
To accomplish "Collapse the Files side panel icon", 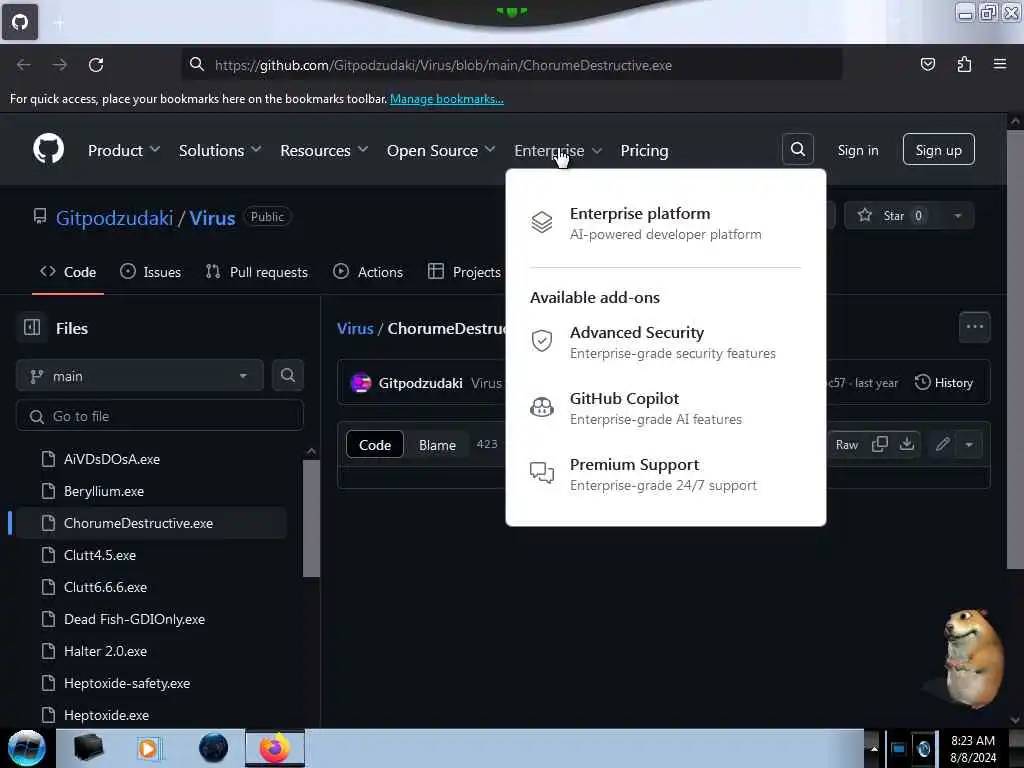I will (x=32, y=327).
